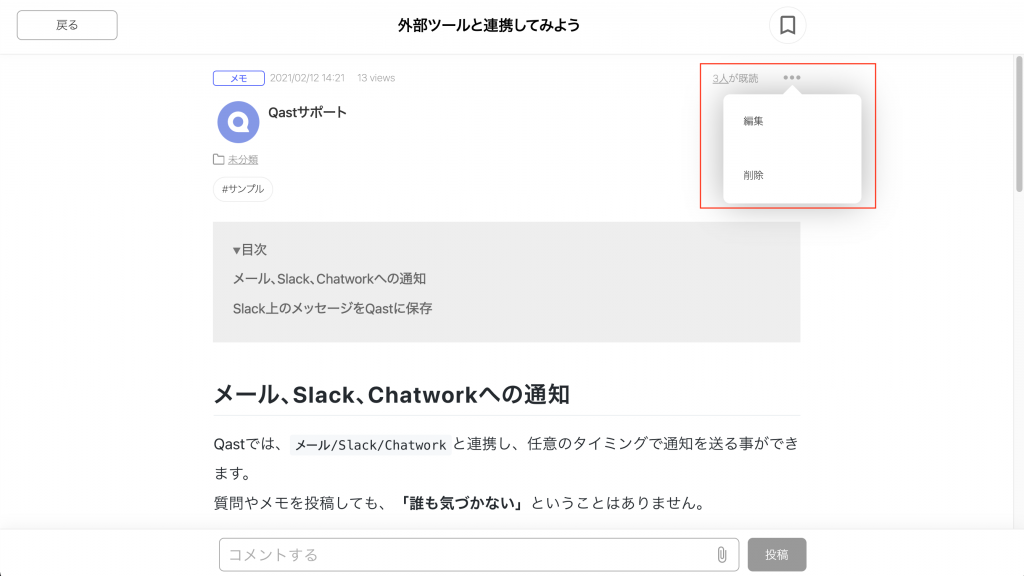Open the 未分類 category link
The height and width of the screenshot is (576, 1024).
(x=242, y=159)
